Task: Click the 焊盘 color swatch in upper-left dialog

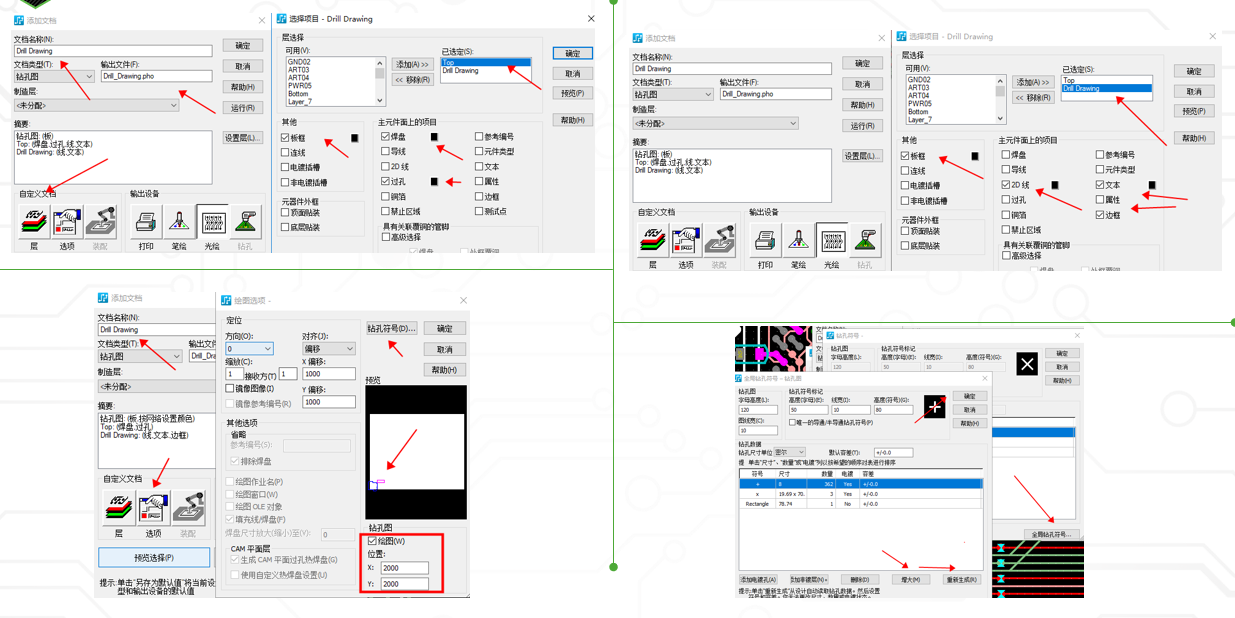Action: [x=434, y=137]
